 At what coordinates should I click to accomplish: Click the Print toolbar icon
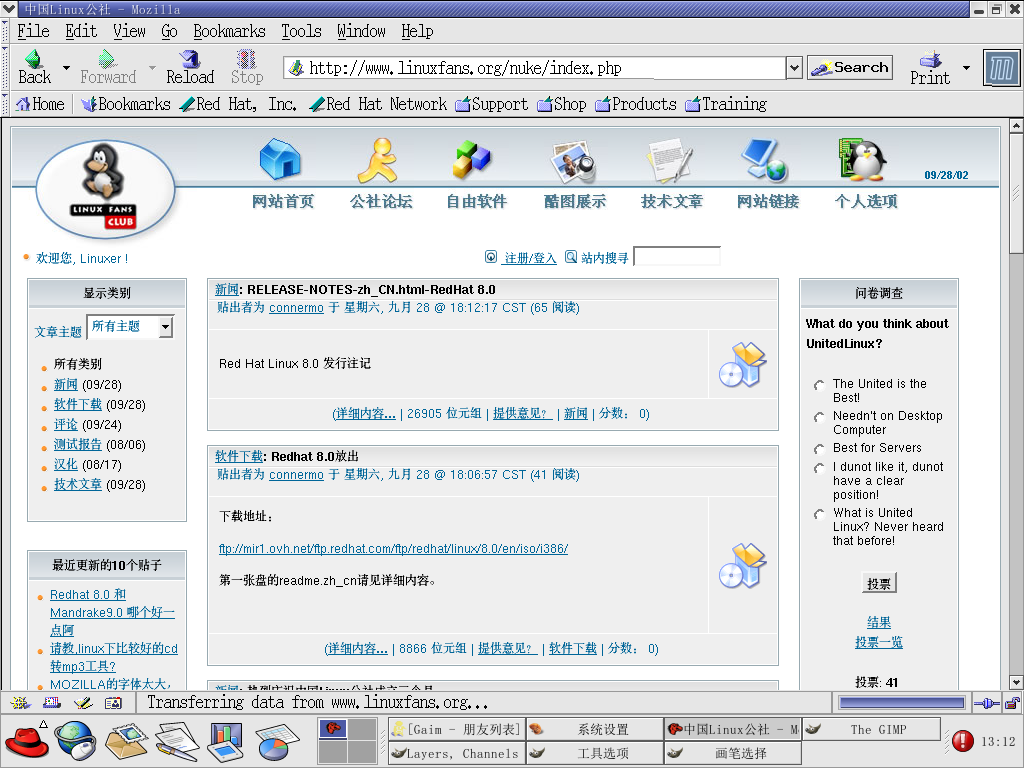click(930, 60)
